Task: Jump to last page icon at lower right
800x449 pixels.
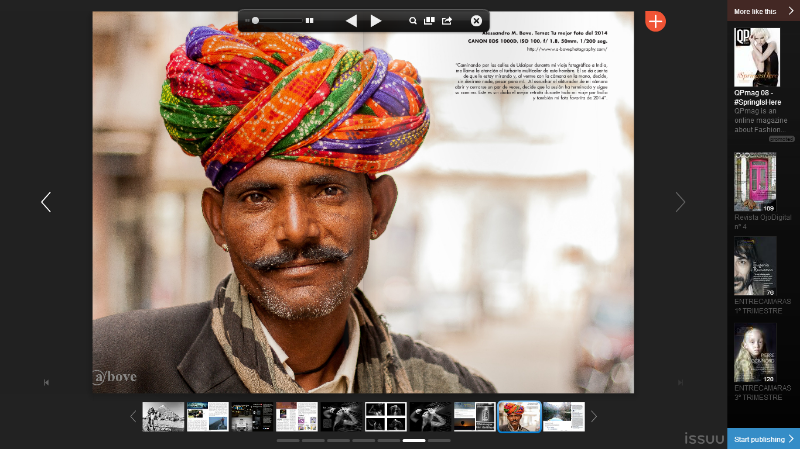Action: pos(680,382)
